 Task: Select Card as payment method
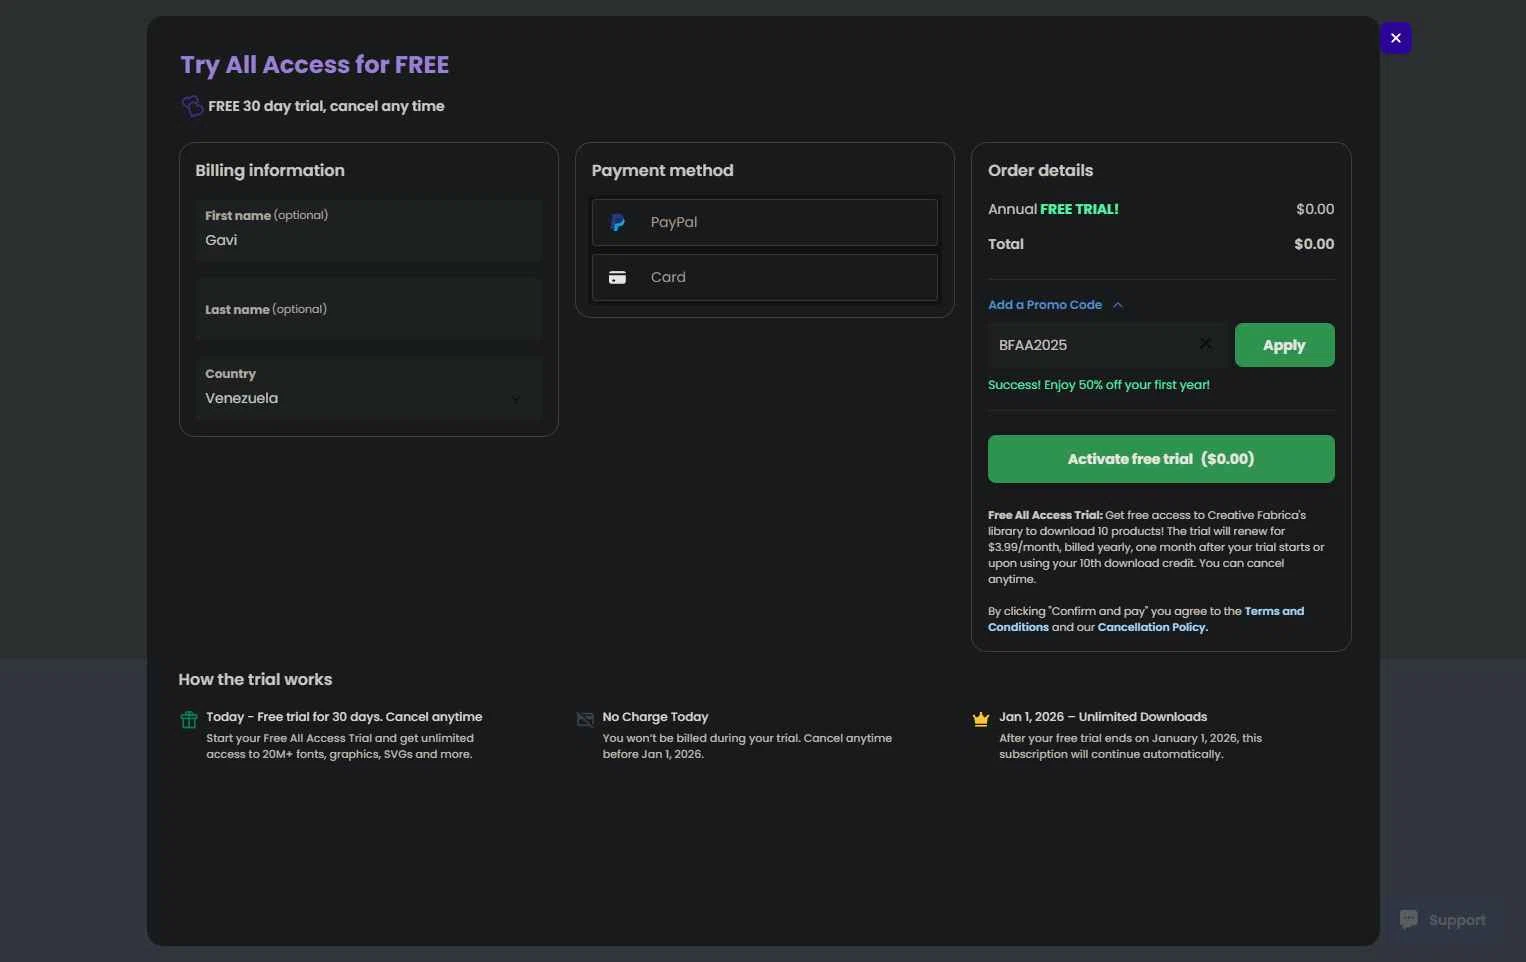765,277
